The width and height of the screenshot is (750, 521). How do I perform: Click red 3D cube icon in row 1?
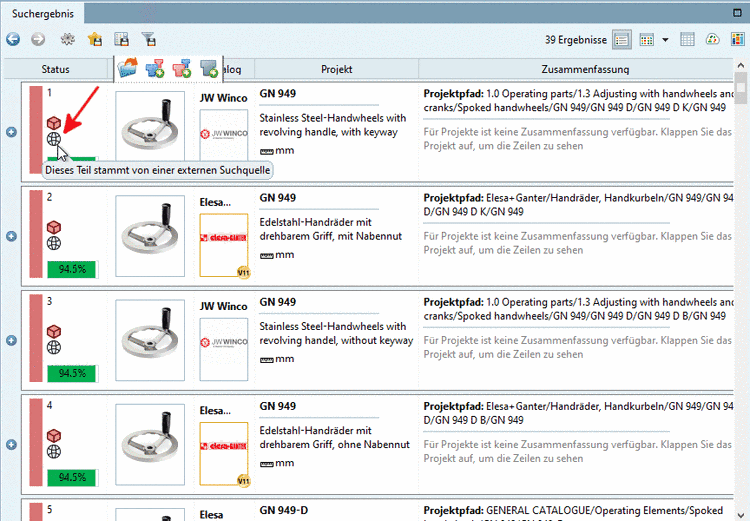(x=54, y=123)
